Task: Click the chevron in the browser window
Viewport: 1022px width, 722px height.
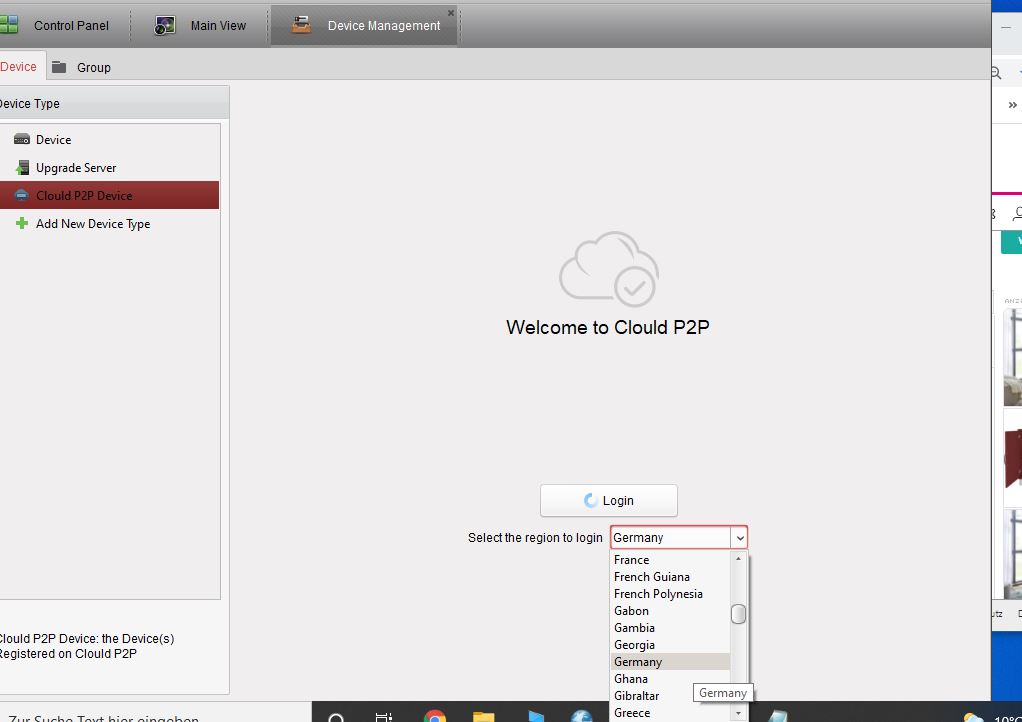Action: point(1012,105)
